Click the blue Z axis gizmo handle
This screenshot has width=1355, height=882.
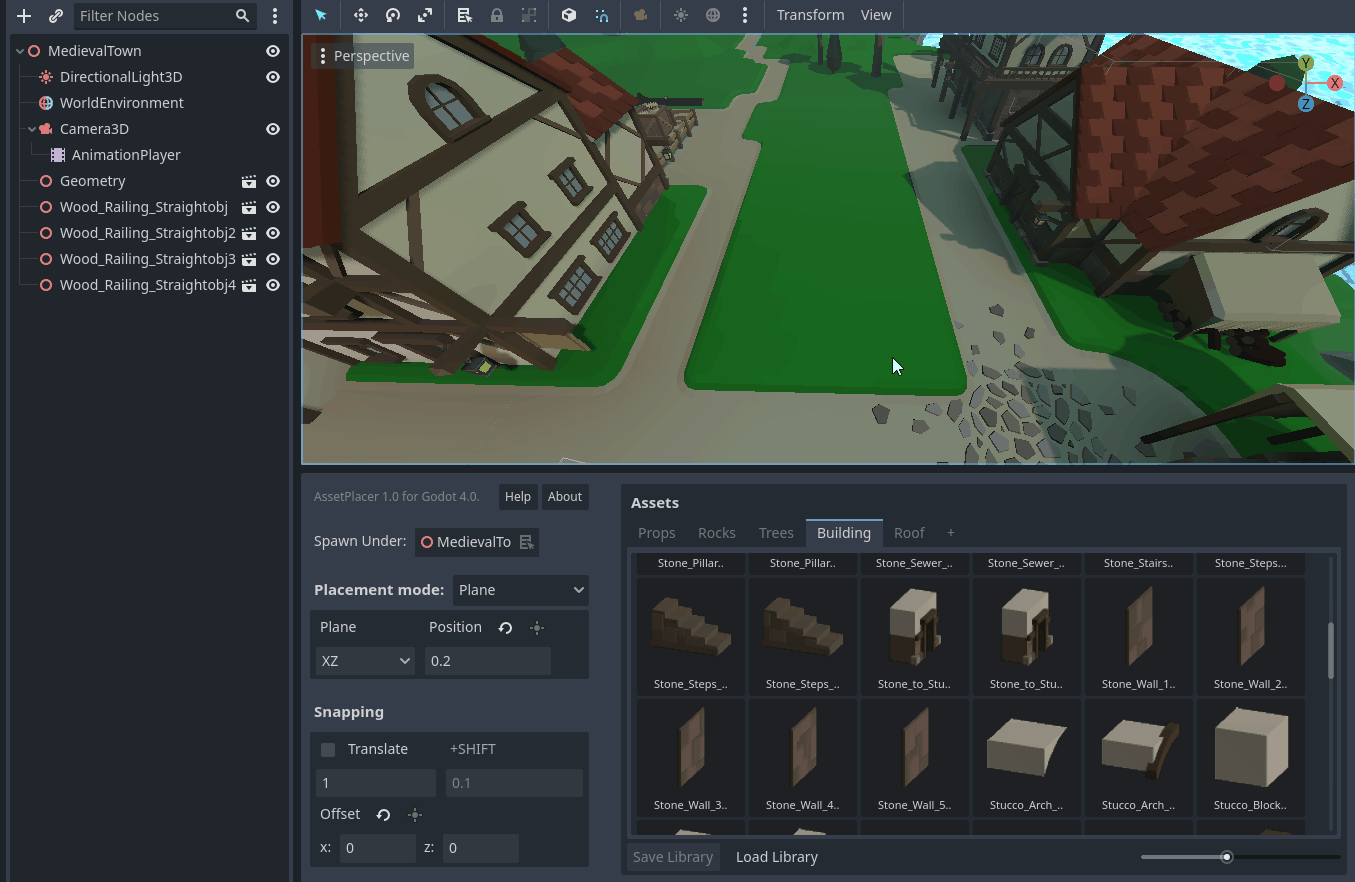pos(1306,104)
